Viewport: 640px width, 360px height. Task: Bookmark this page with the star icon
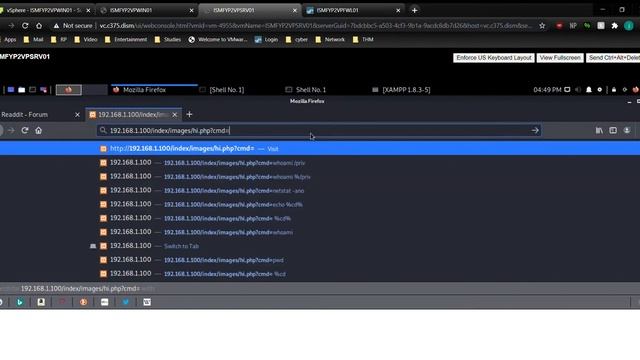tap(542, 25)
